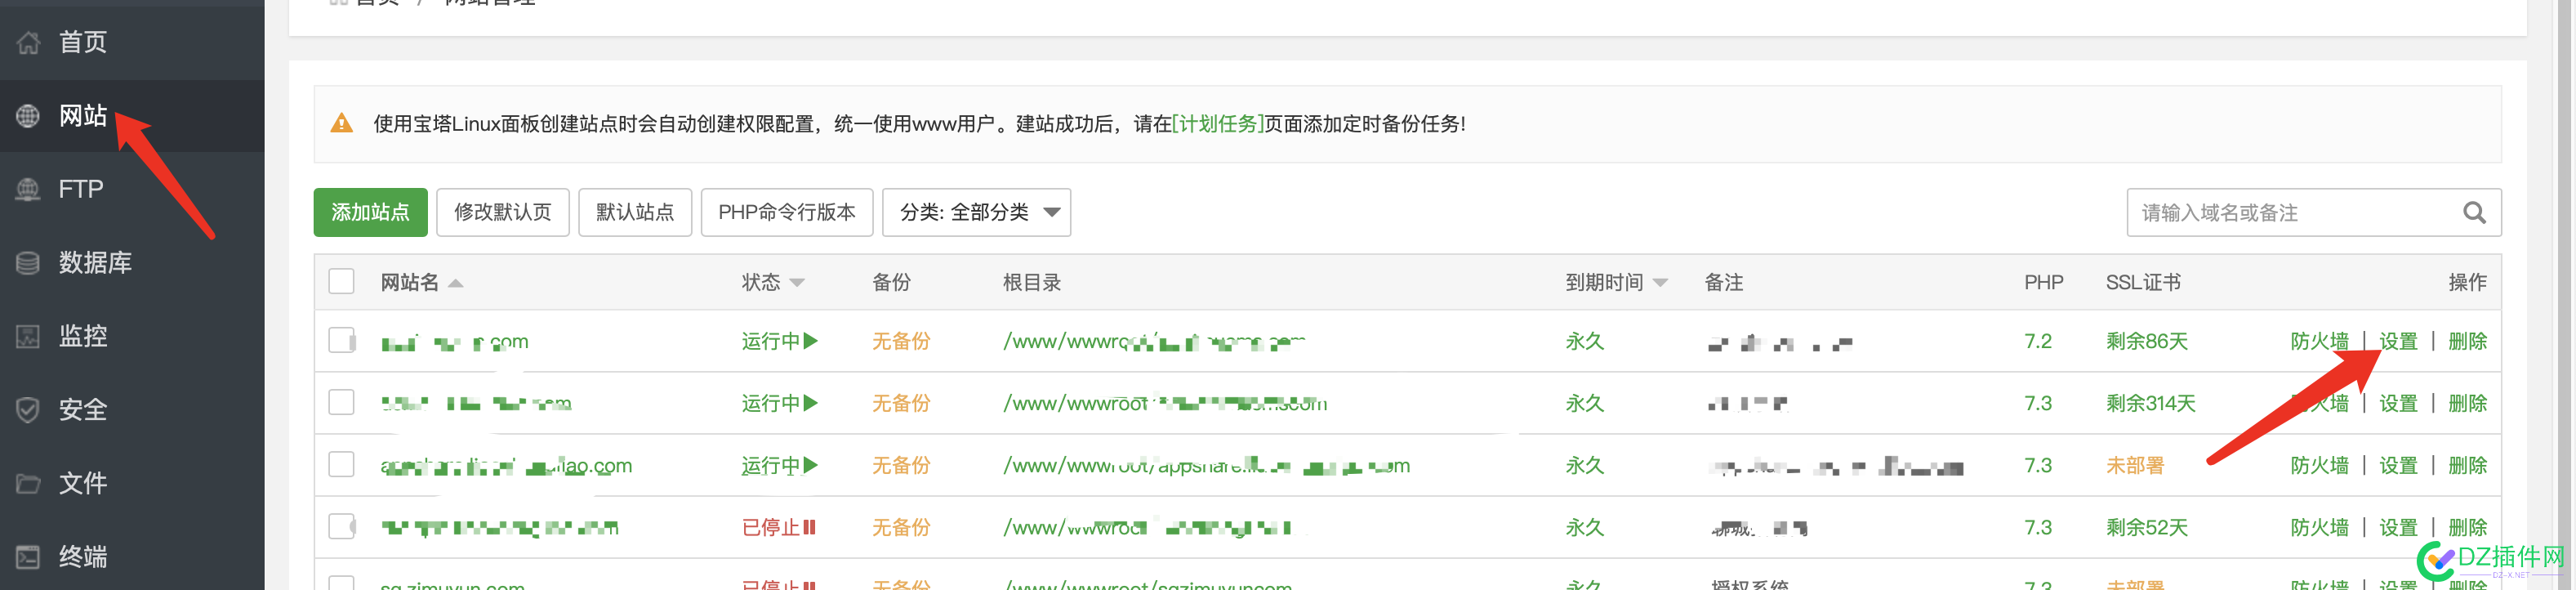Click the 根目录 column header
2576x590 pixels.
click(1034, 283)
